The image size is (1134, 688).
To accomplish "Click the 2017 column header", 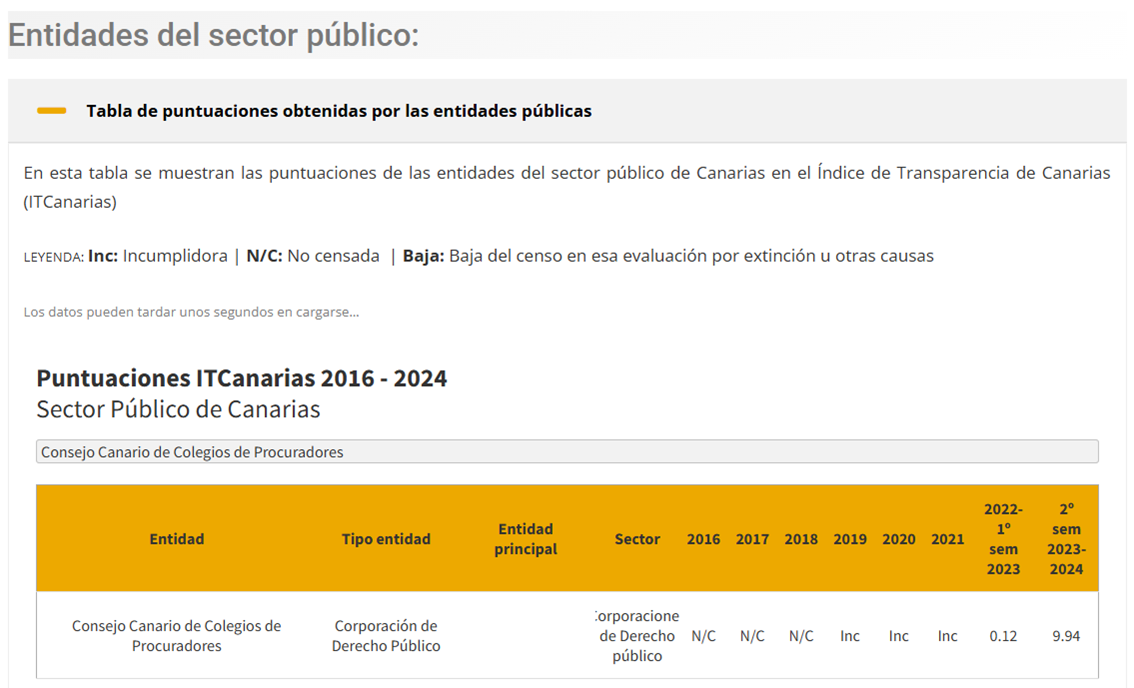I will click(x=752, y=539).
